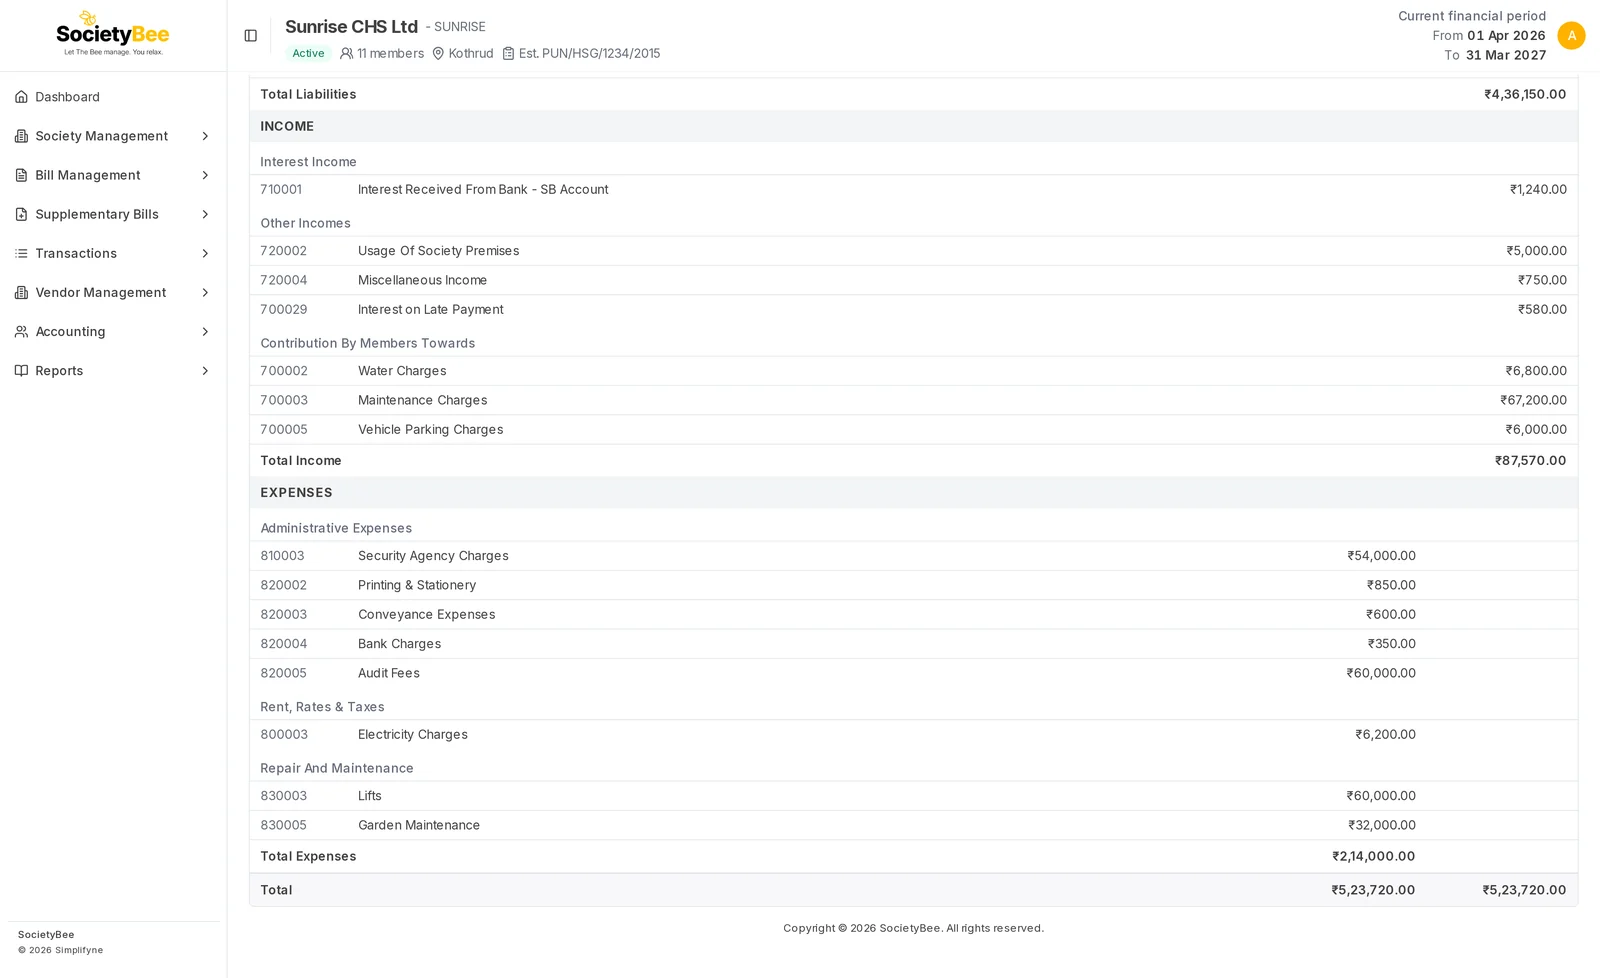Click the Supplementary Bills file icon

pyautogui.click(x=21, y=214)
